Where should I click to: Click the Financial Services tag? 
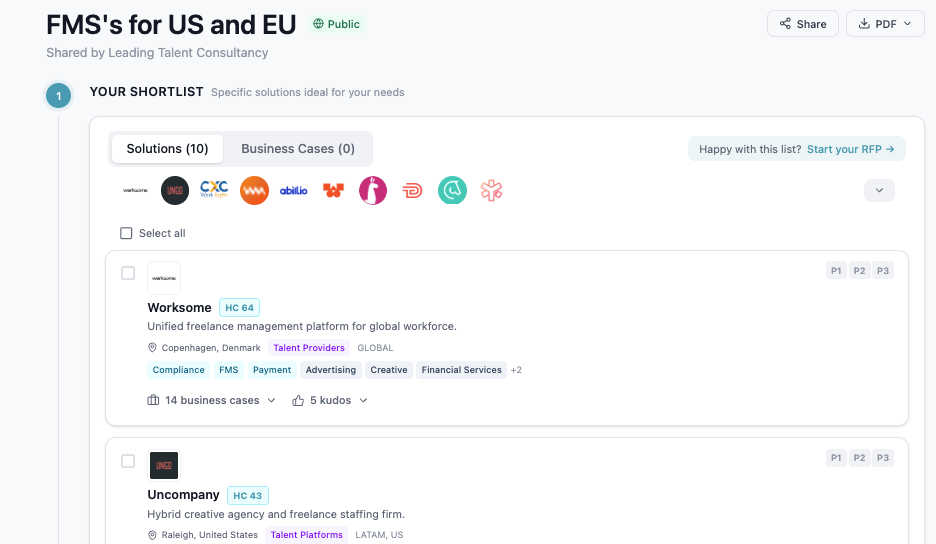461,370
